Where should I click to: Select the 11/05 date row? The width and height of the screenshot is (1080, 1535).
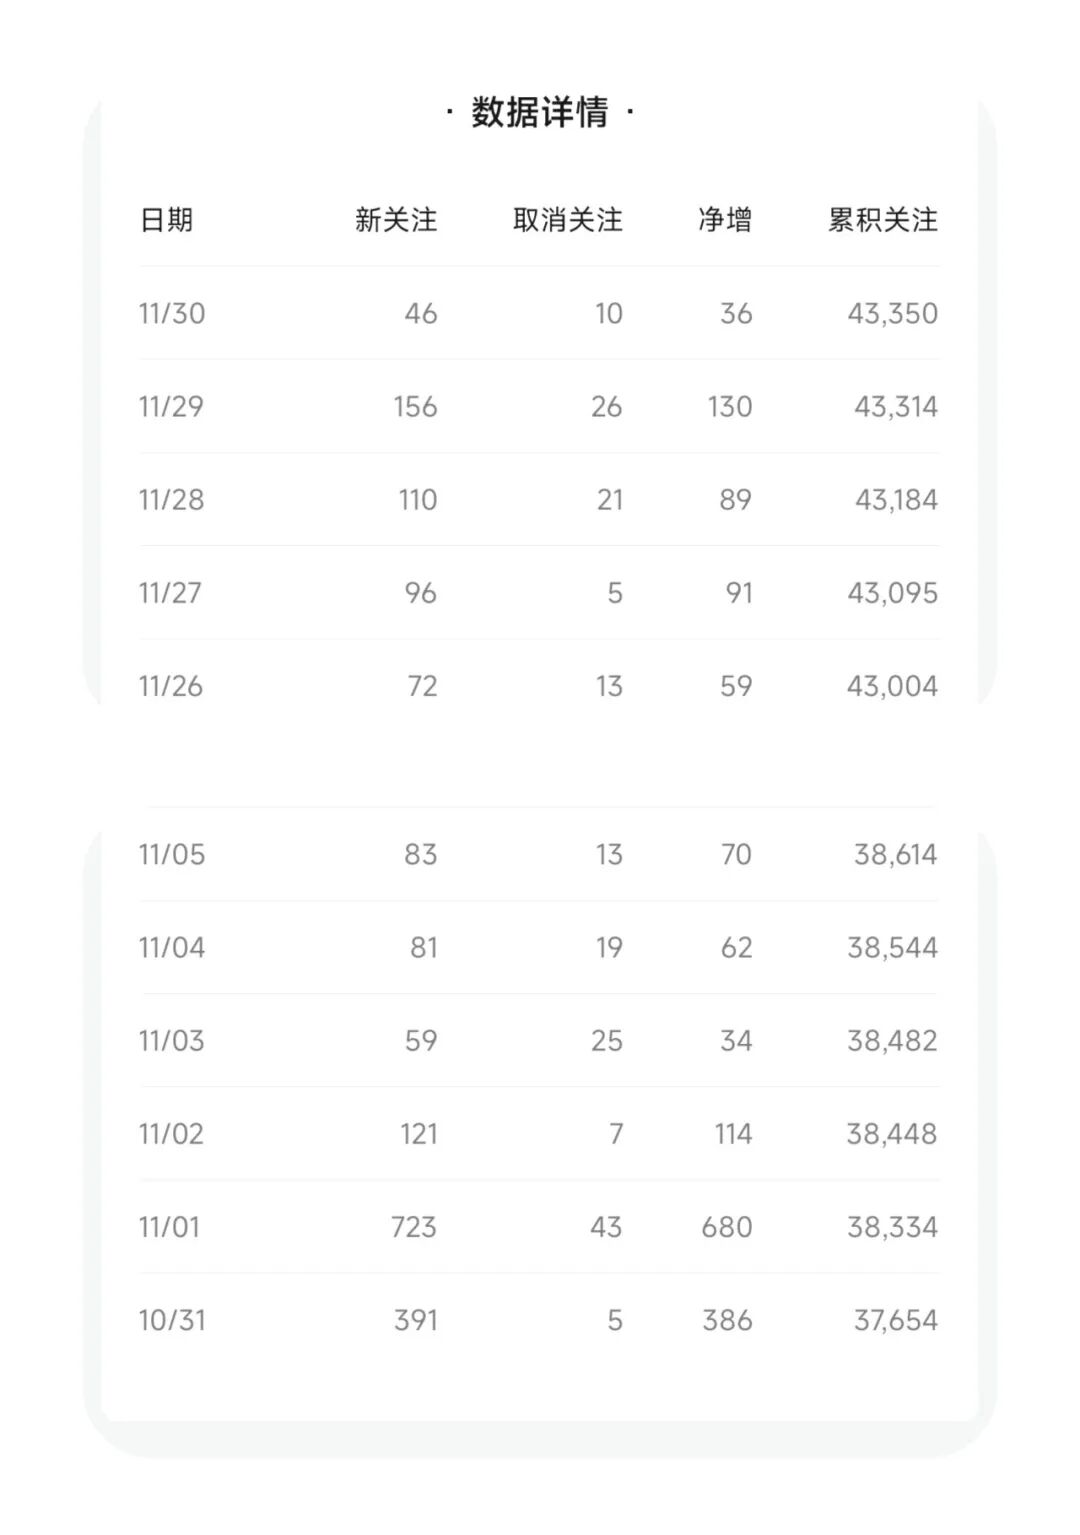pos(539,854)
